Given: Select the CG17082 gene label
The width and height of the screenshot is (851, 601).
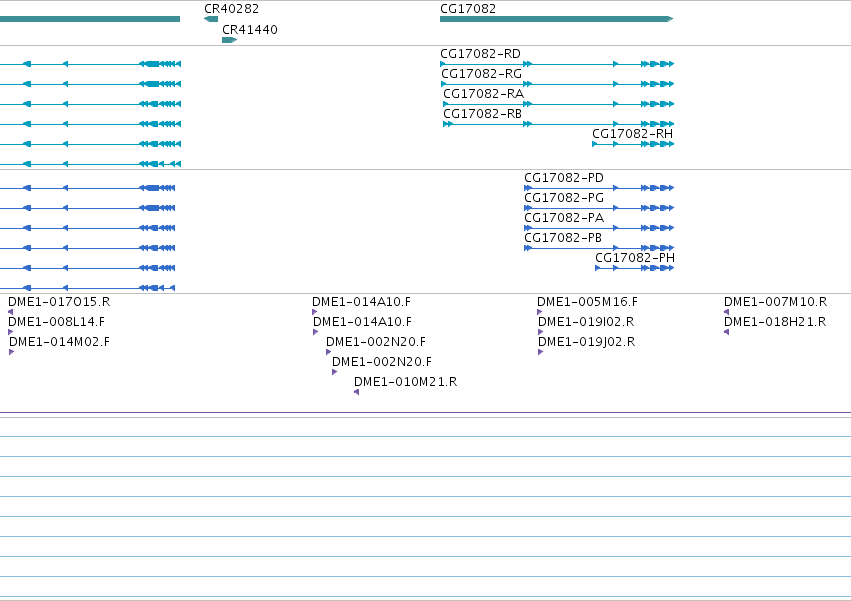Looking at the screenshot, I should coord(468,9).
